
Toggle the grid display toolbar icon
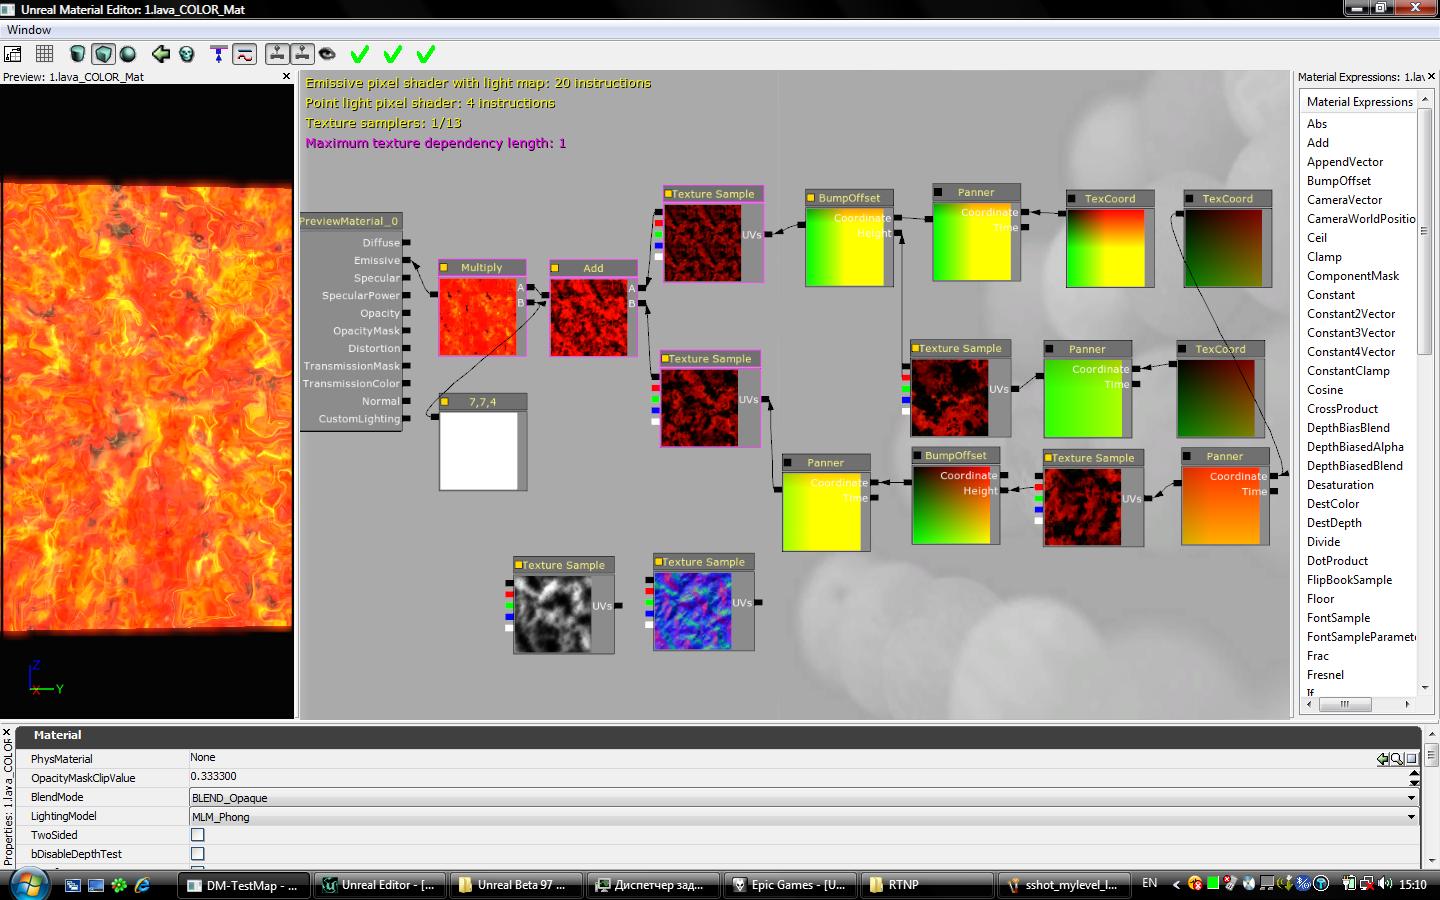(45, 54)
